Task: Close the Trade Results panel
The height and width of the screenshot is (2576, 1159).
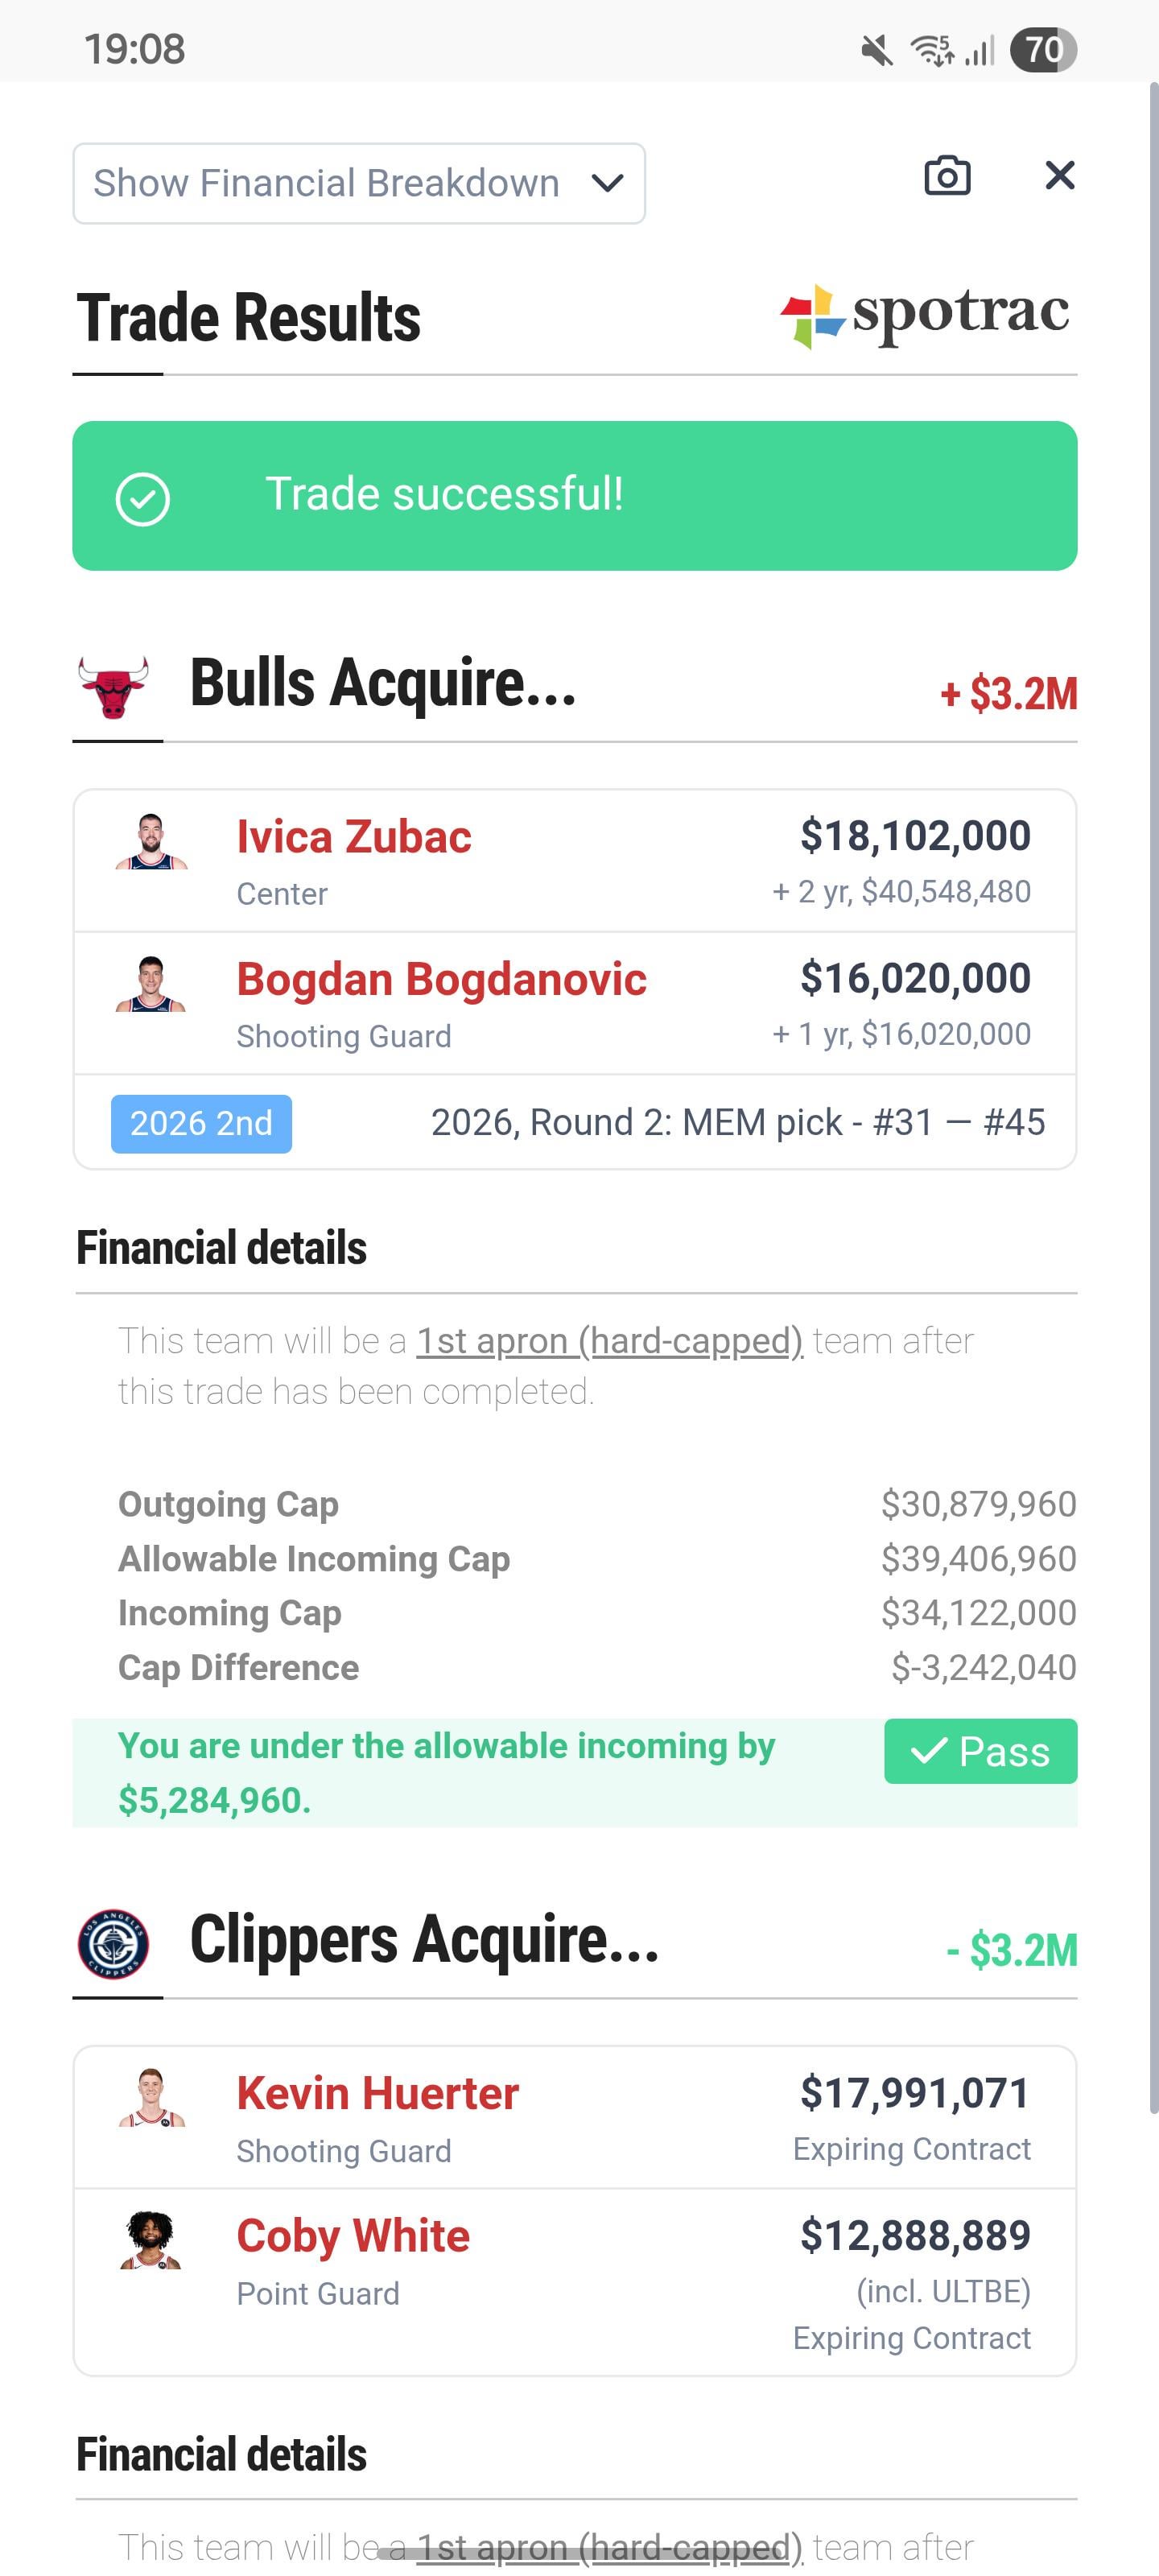Action: [x=1059, y=176]
